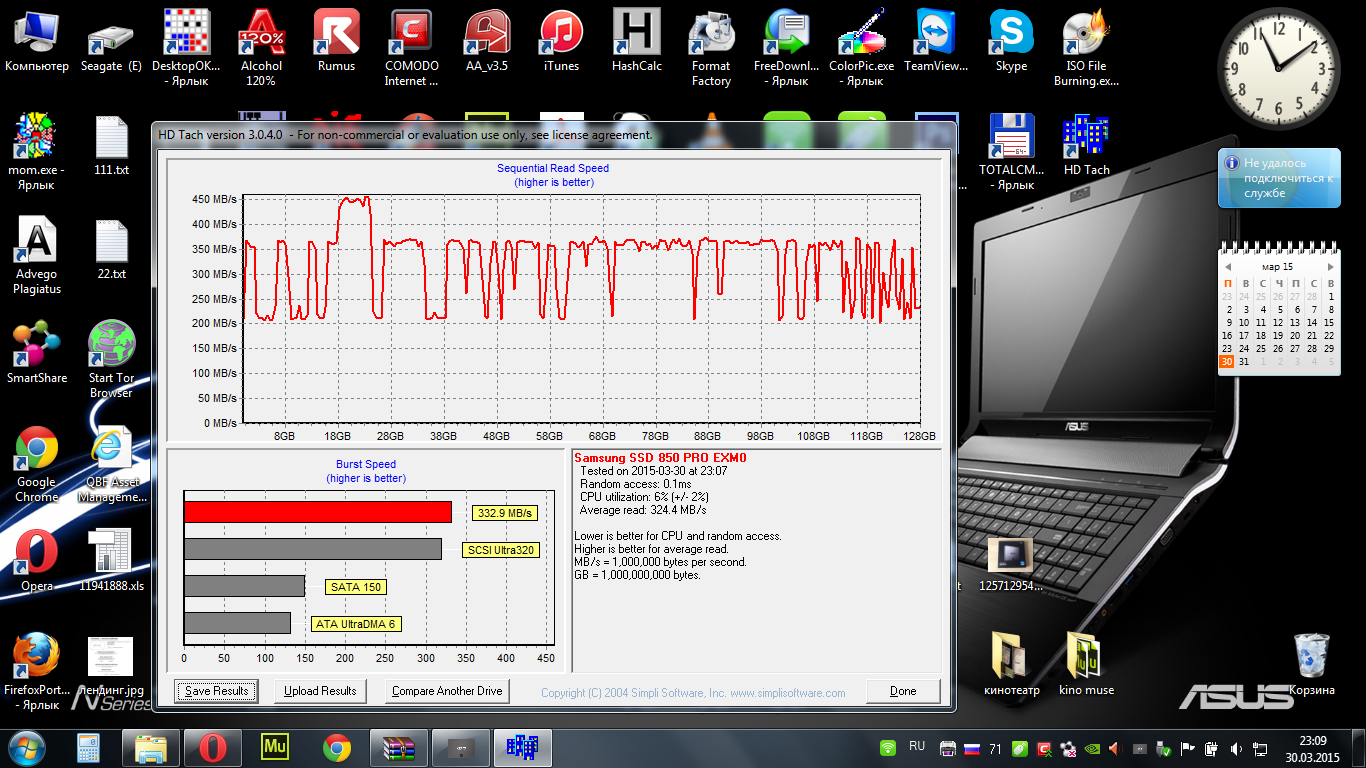Click the Done button in HD Tach
1366x768 pixels.
(x=903, y=691)
